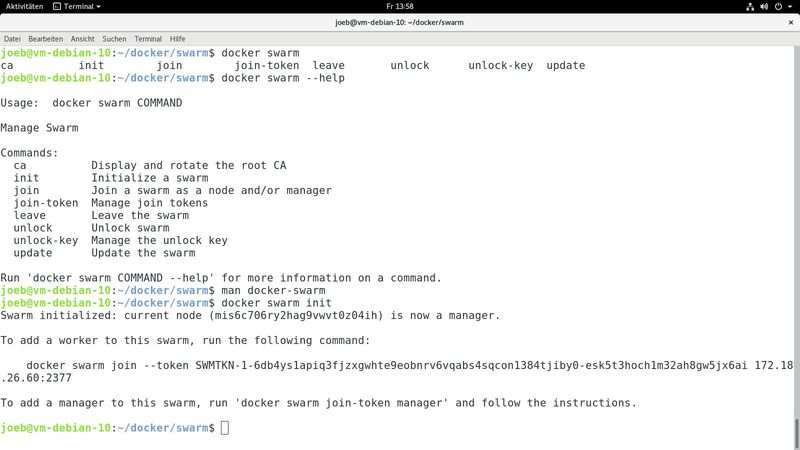Open the Datei menu
Image resolution: width=800 pixels, height=450 pixels.
(x=13, y=37)
